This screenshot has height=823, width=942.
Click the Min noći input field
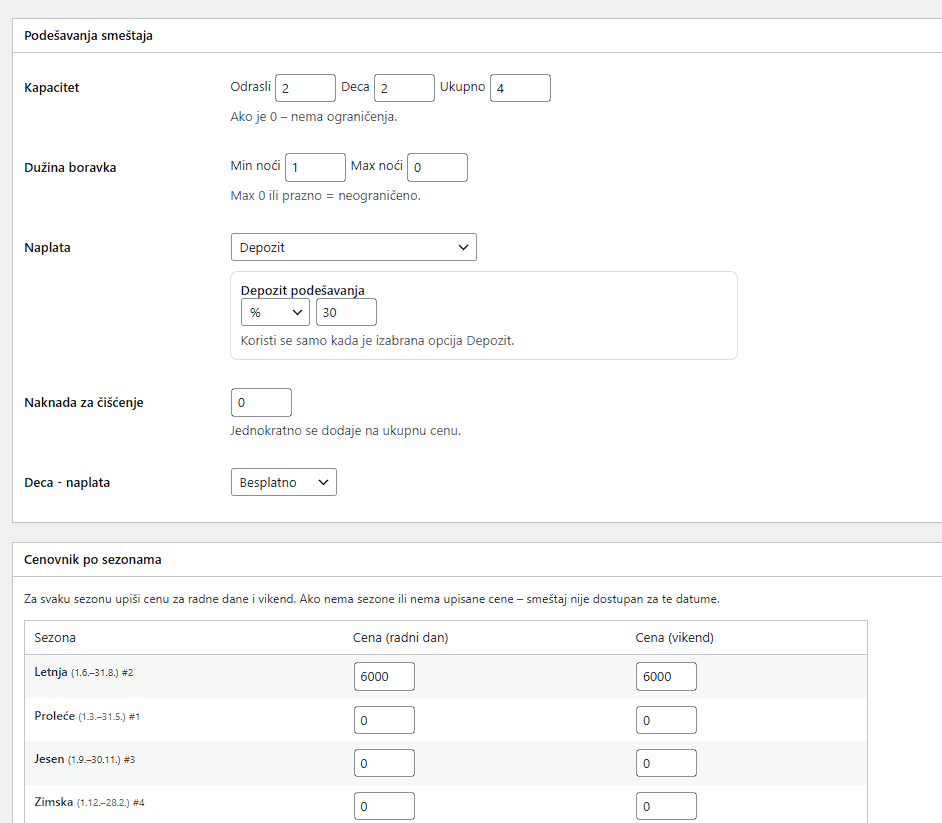pyautogui.click(x=315, y=168)
